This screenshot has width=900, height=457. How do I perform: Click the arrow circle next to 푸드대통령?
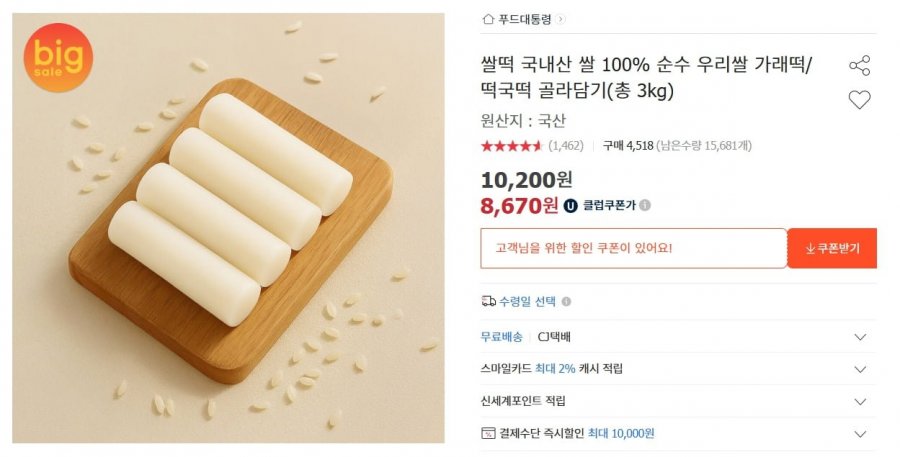(x=560, y=18)
